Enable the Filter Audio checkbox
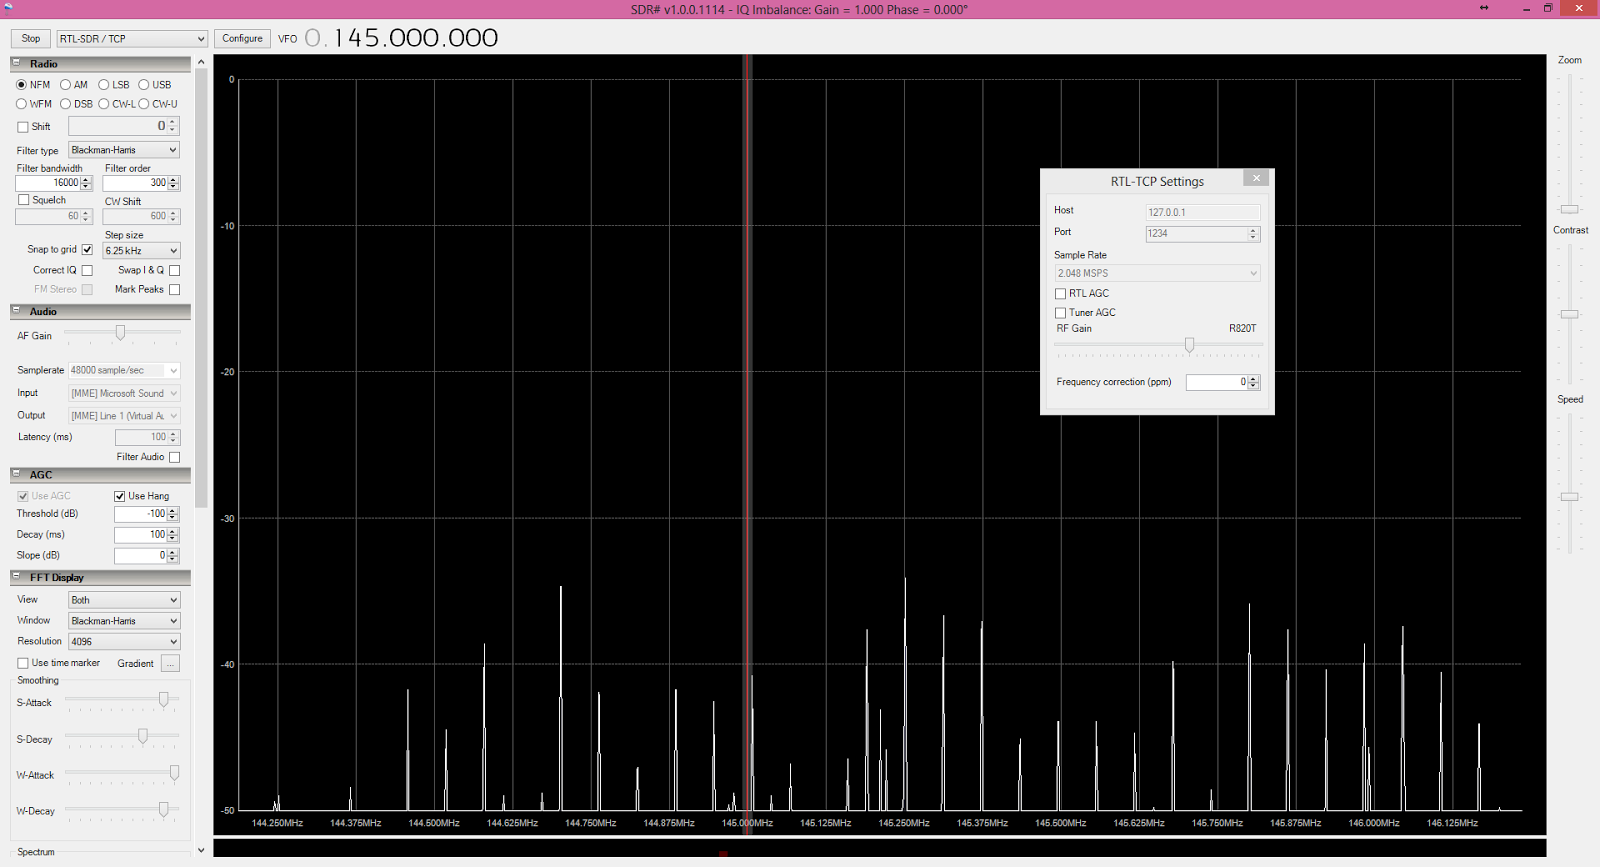Viewport: 1600px width, 867px height. [x=174, y=457]
